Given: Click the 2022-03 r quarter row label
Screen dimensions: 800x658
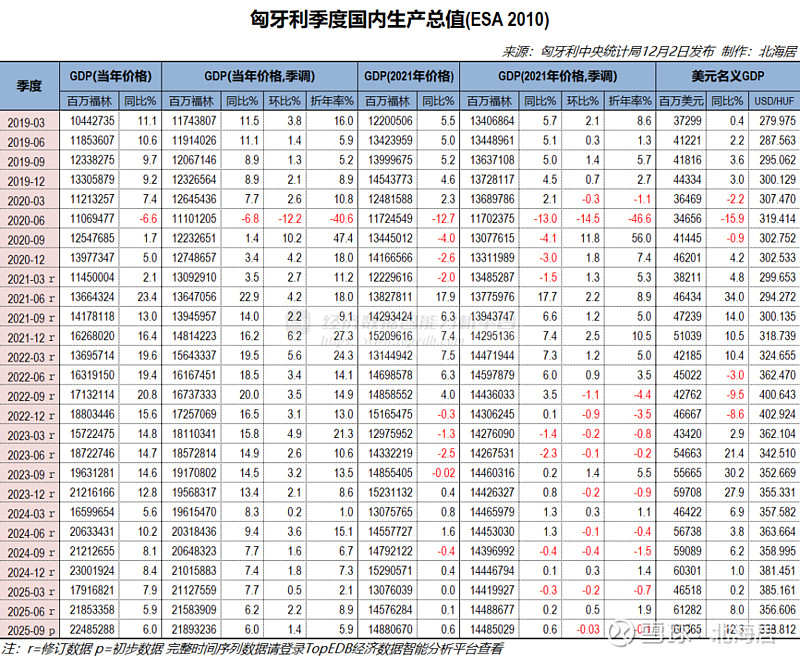Looking at the screenshot, I should [31, 358].
